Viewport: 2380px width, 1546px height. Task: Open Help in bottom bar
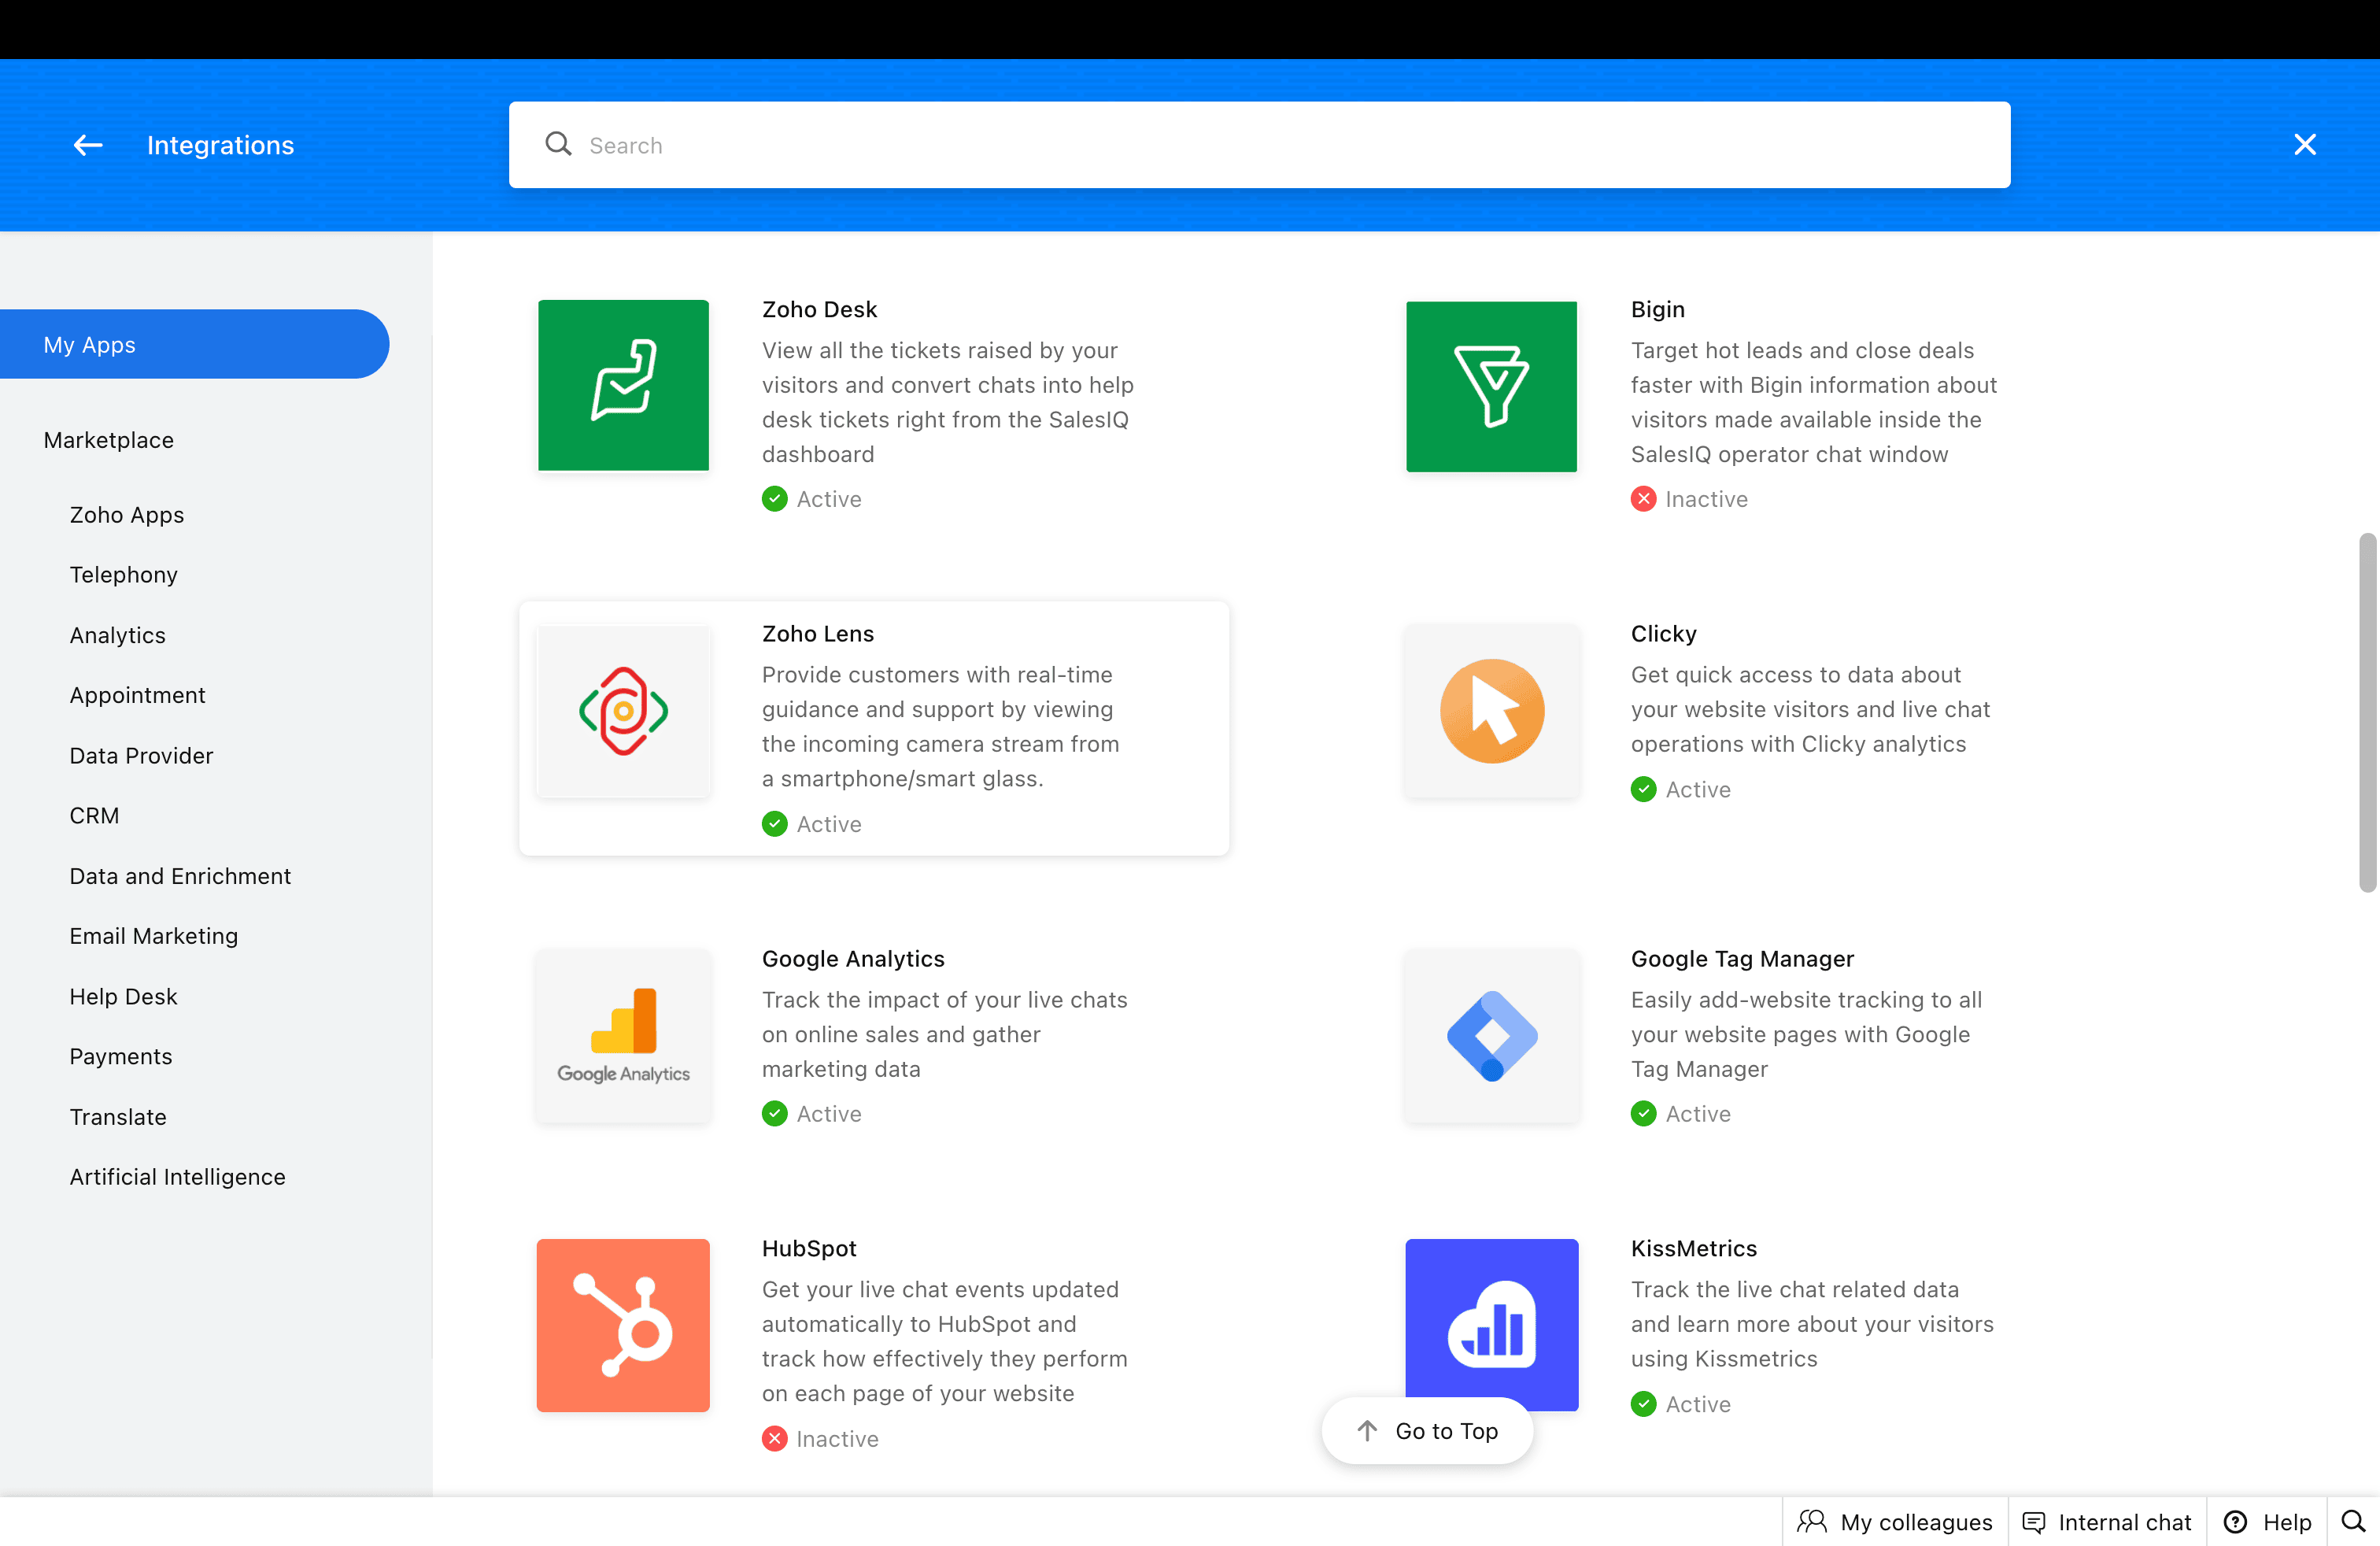pos(2267,1522)
